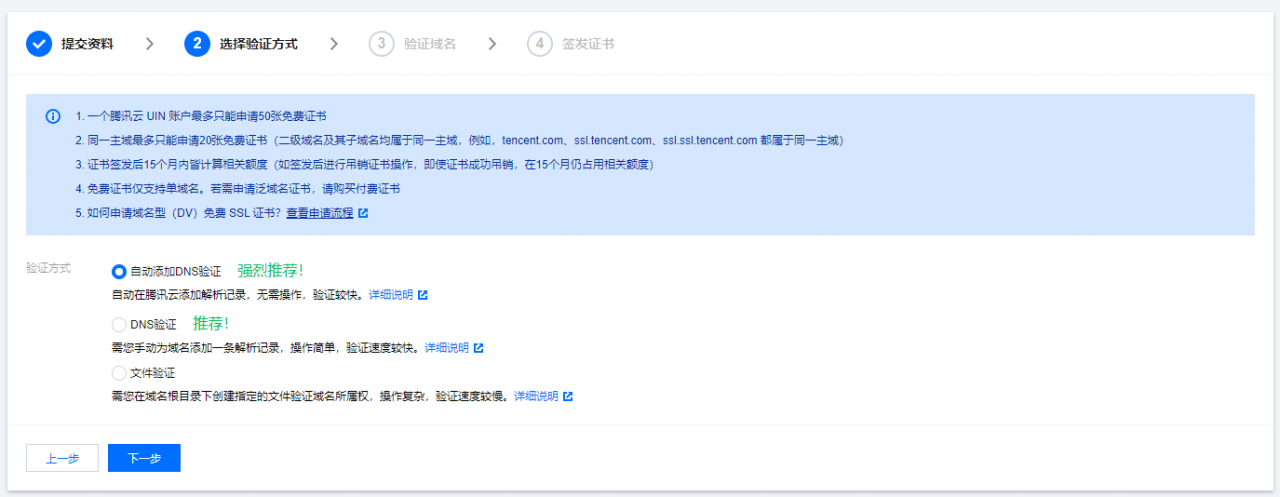Click the green 推荐! text after DNS验证

[211, 323]
